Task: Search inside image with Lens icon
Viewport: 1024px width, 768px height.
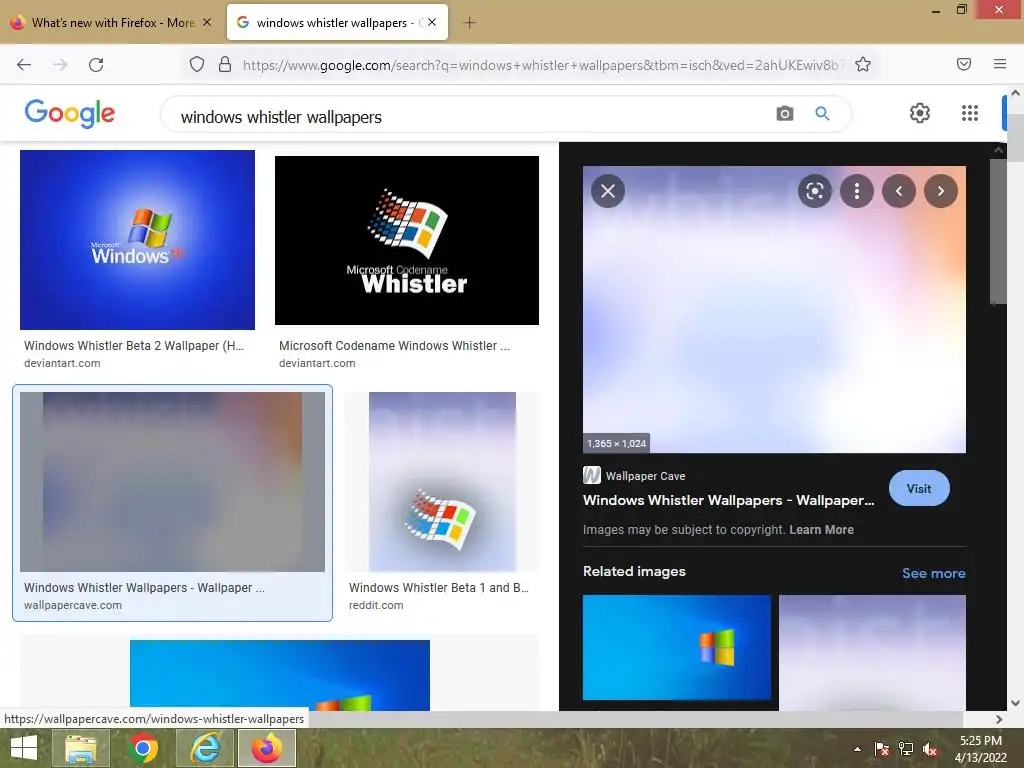Action: click(x=814, y=191)
